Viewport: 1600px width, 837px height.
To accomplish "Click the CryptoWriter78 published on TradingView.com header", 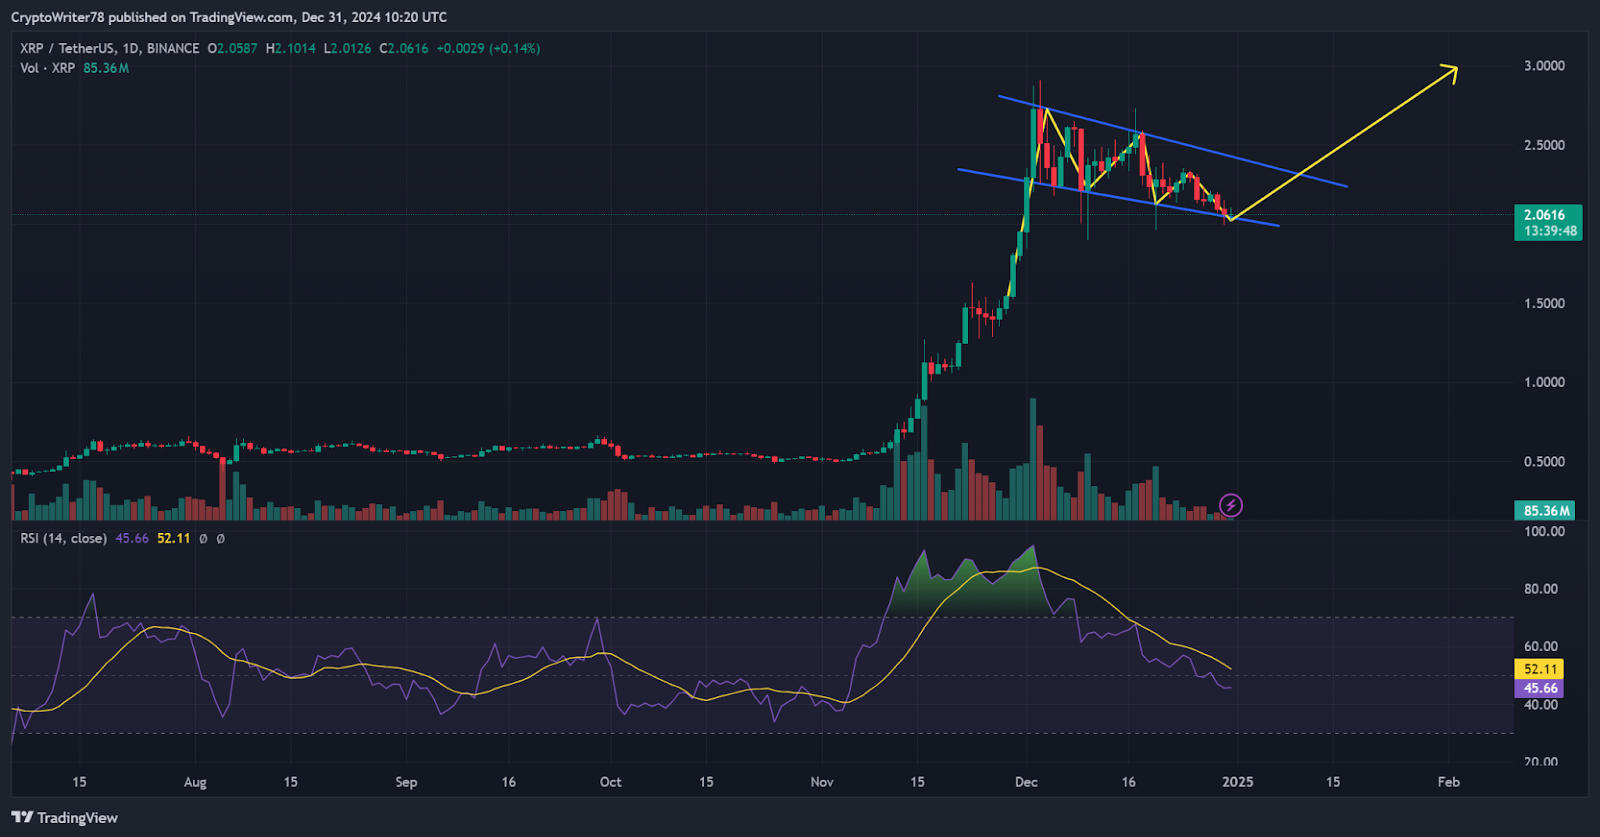I will click(229, 17).
